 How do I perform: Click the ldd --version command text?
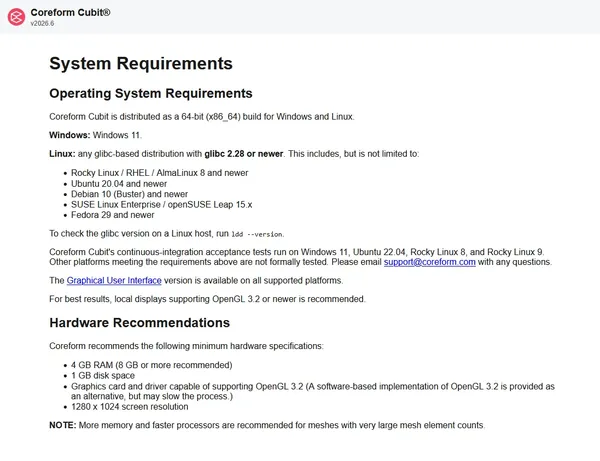pyautogui.click(x=257, y=234)
